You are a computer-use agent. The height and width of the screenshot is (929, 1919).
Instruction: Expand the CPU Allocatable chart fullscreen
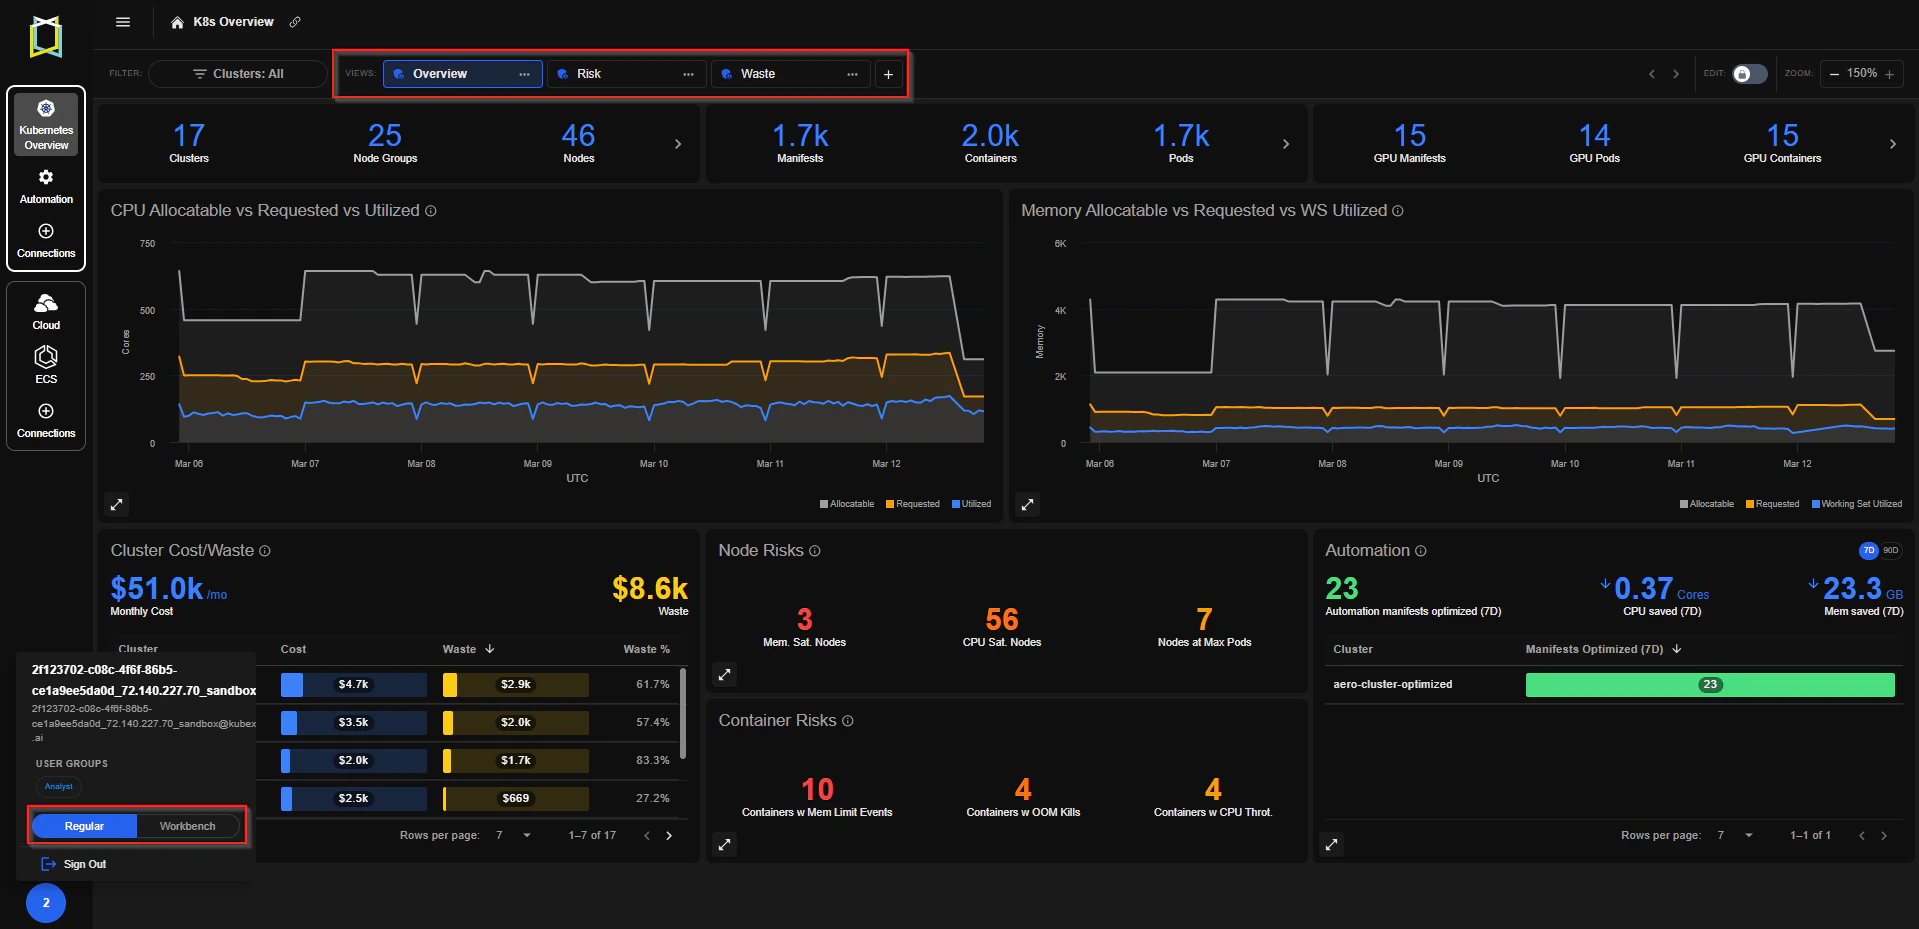[x=117, y=505]
